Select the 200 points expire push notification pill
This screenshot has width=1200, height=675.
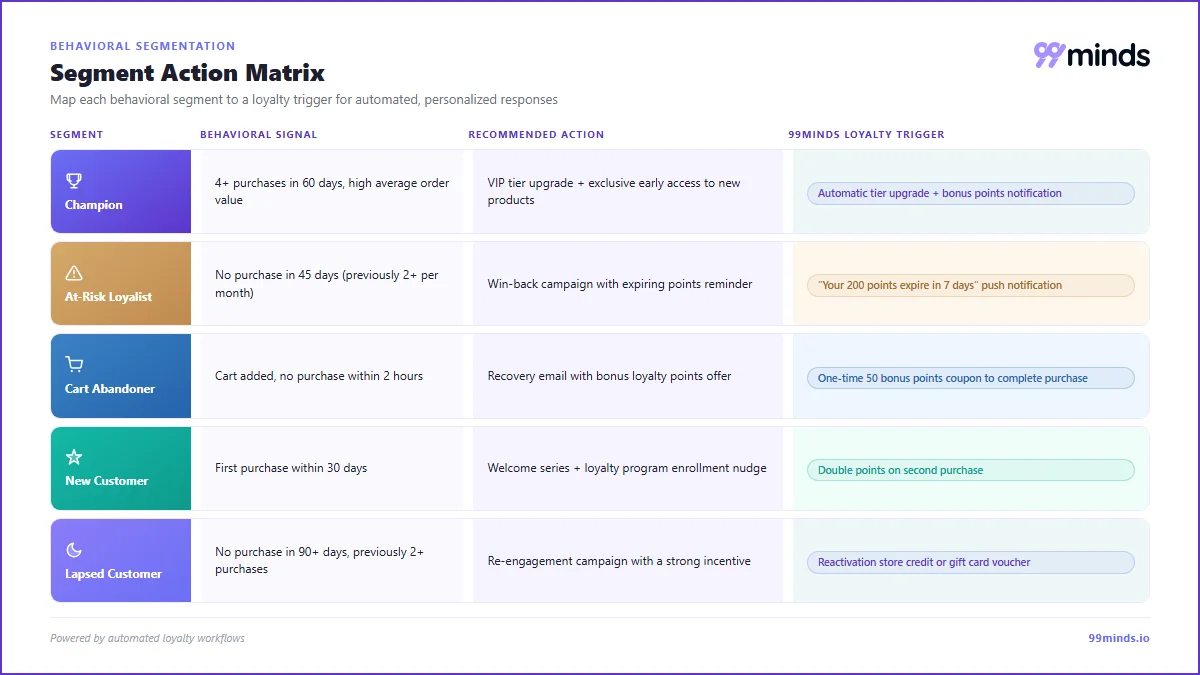tap(971, 285)
